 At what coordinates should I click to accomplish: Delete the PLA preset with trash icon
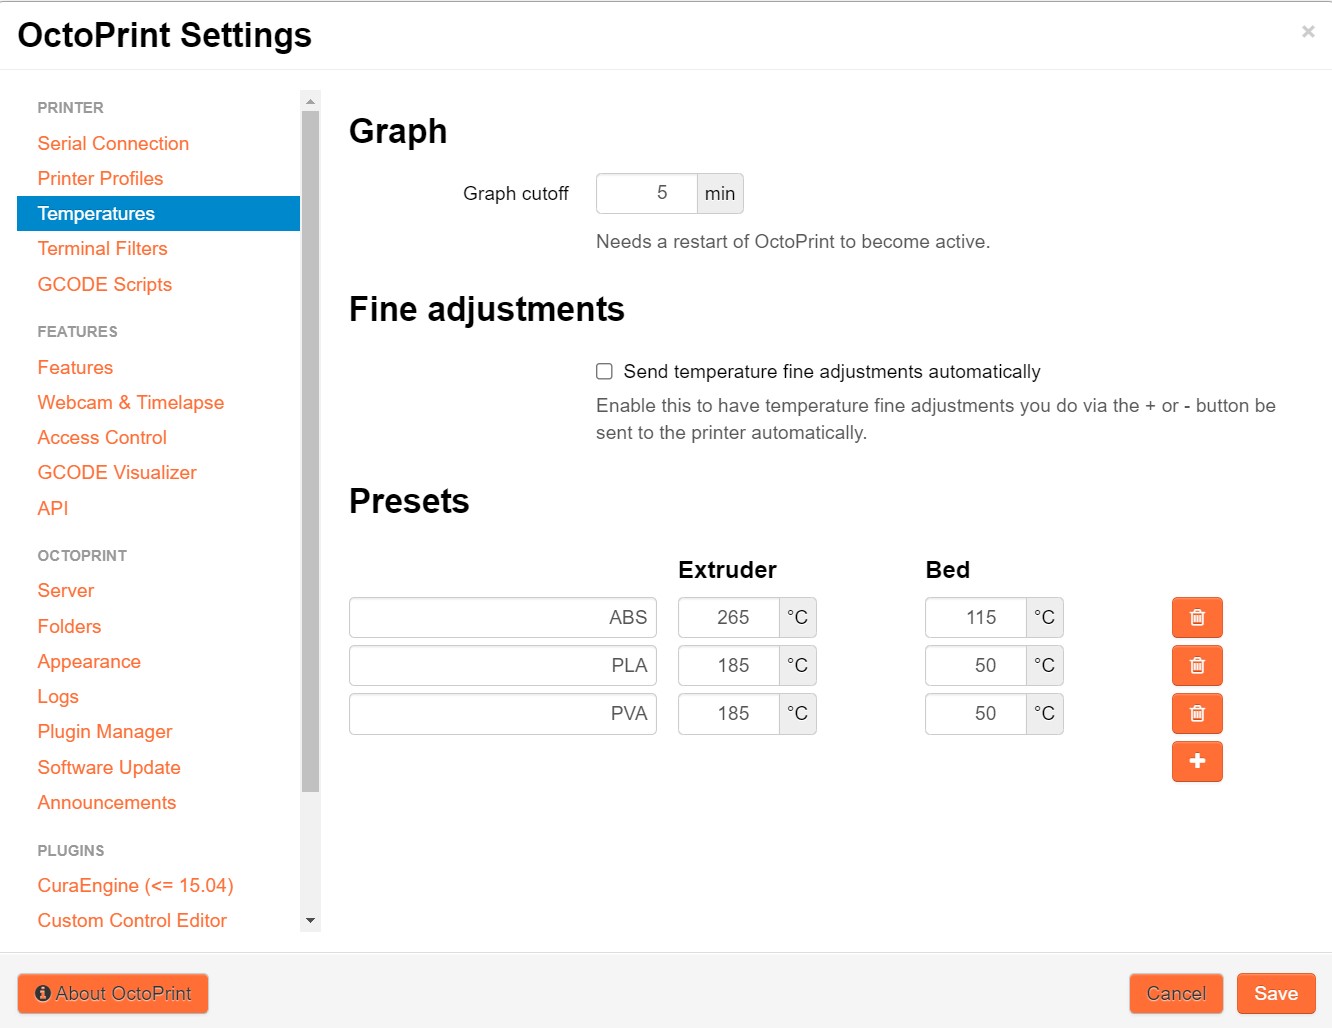pos(1197,666)
